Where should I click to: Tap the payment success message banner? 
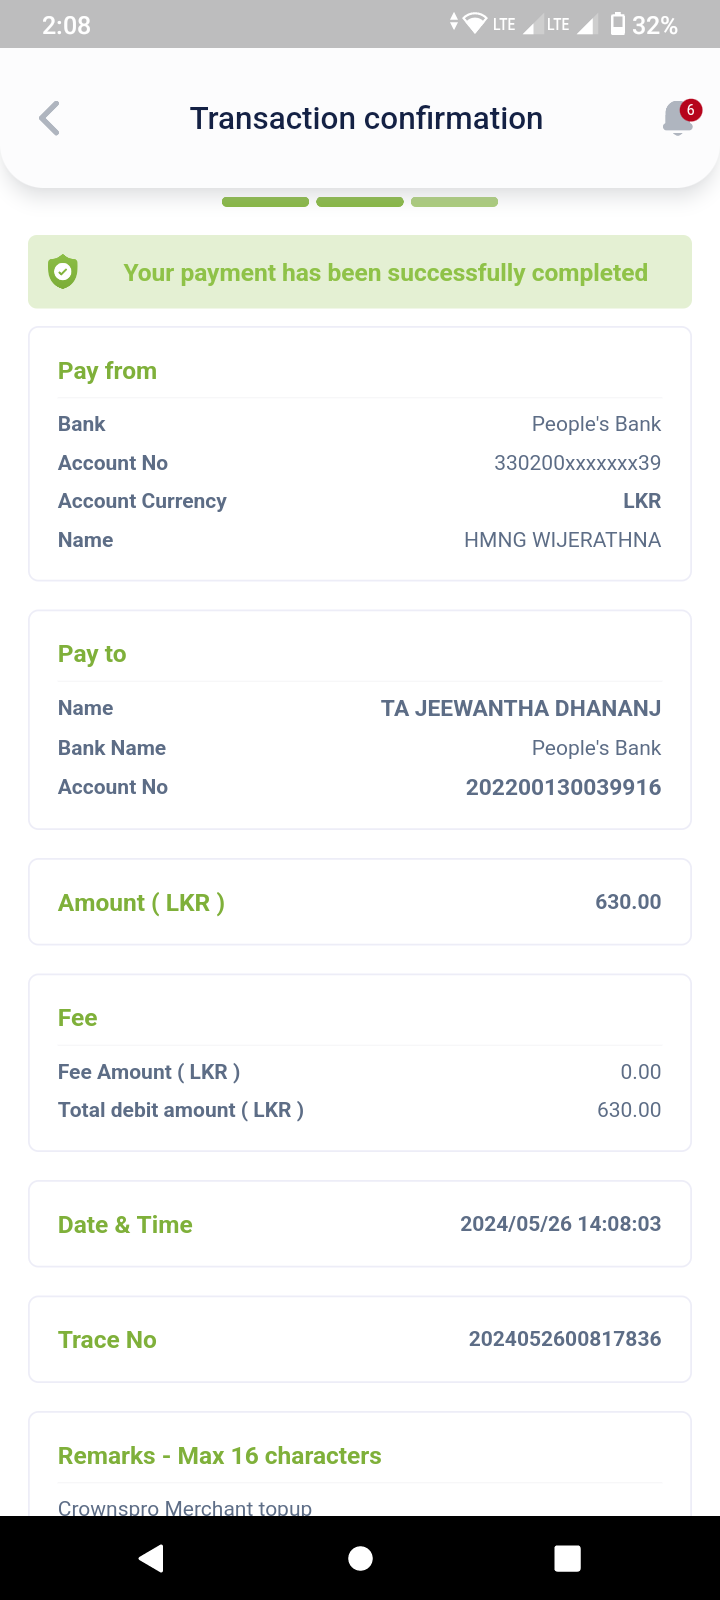point(385,273)
